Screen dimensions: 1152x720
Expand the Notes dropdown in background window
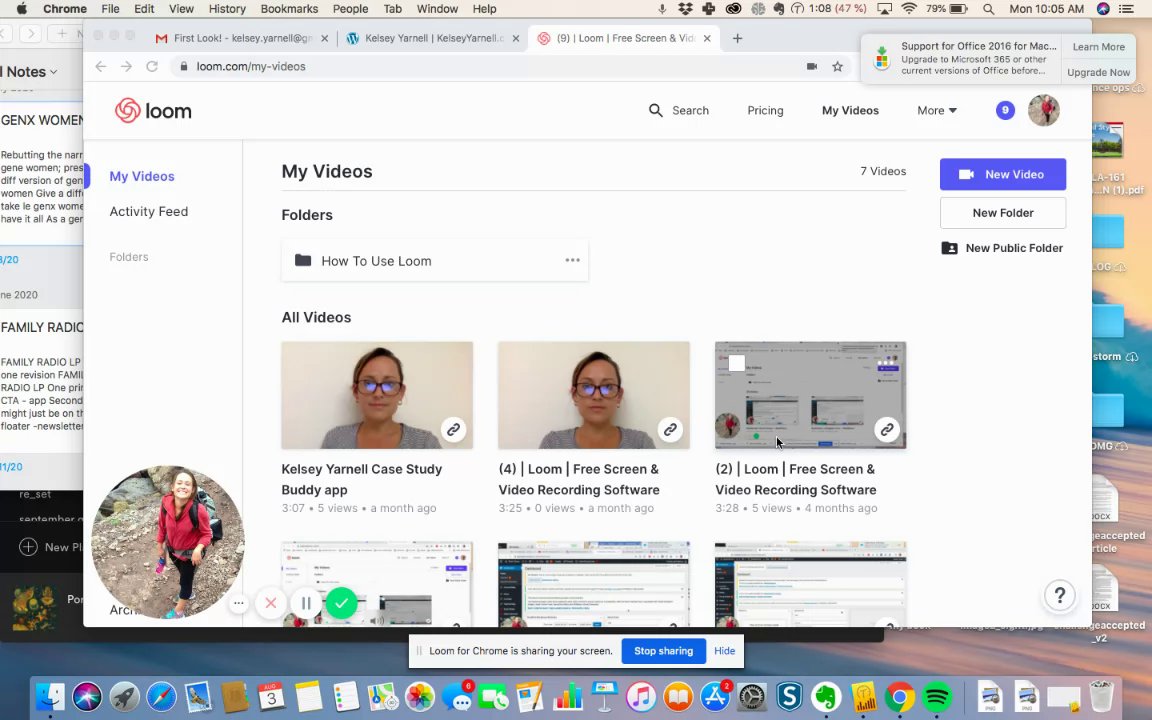(54, 72)
